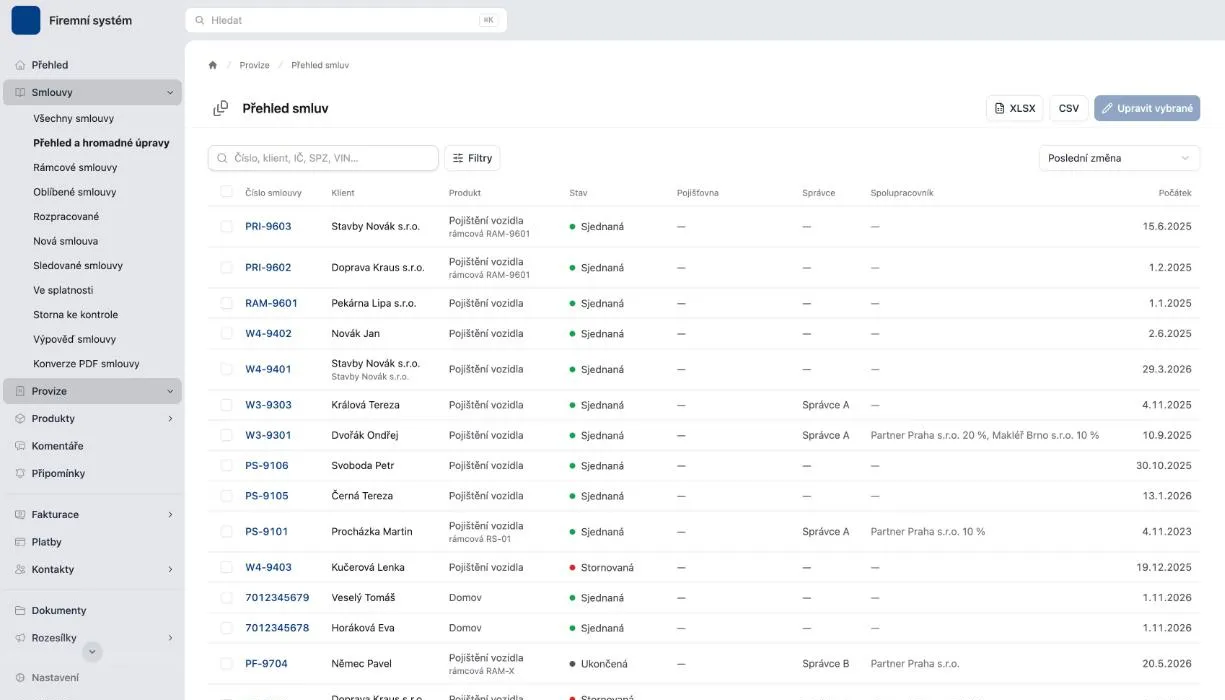The image size is (1225, 700).
Task: Collapse the Smlouvy sidebar section
Action: click(x=170, y=93)
